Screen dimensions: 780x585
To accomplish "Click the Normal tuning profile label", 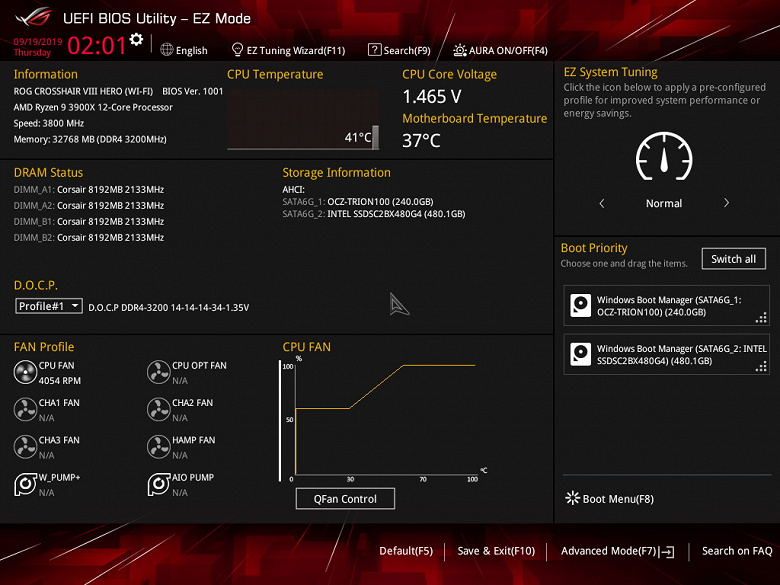I will point(664,203).
